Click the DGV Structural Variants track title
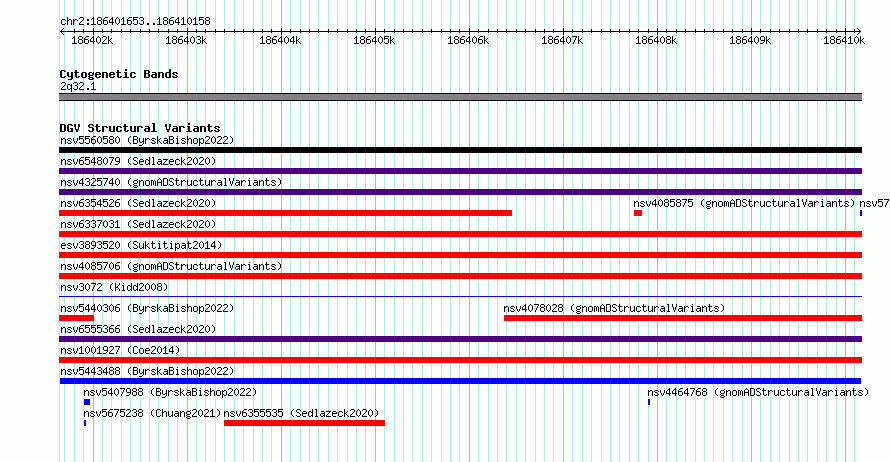Viewport: 890px width, 462px height. [x=140, y=128]
